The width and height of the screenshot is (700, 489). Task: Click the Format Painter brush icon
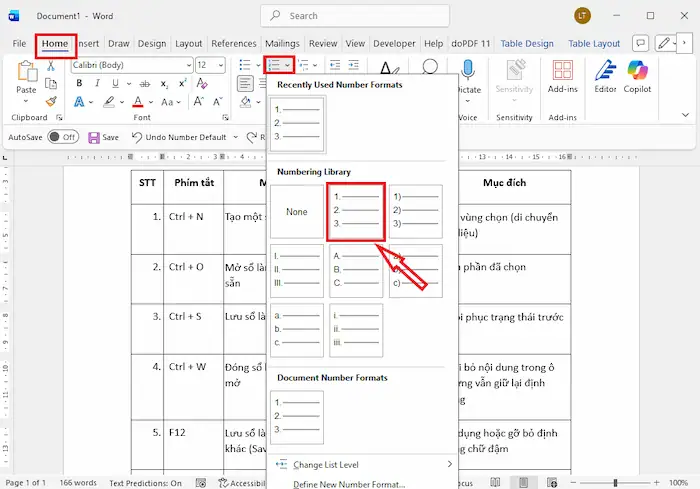(54, 99)
